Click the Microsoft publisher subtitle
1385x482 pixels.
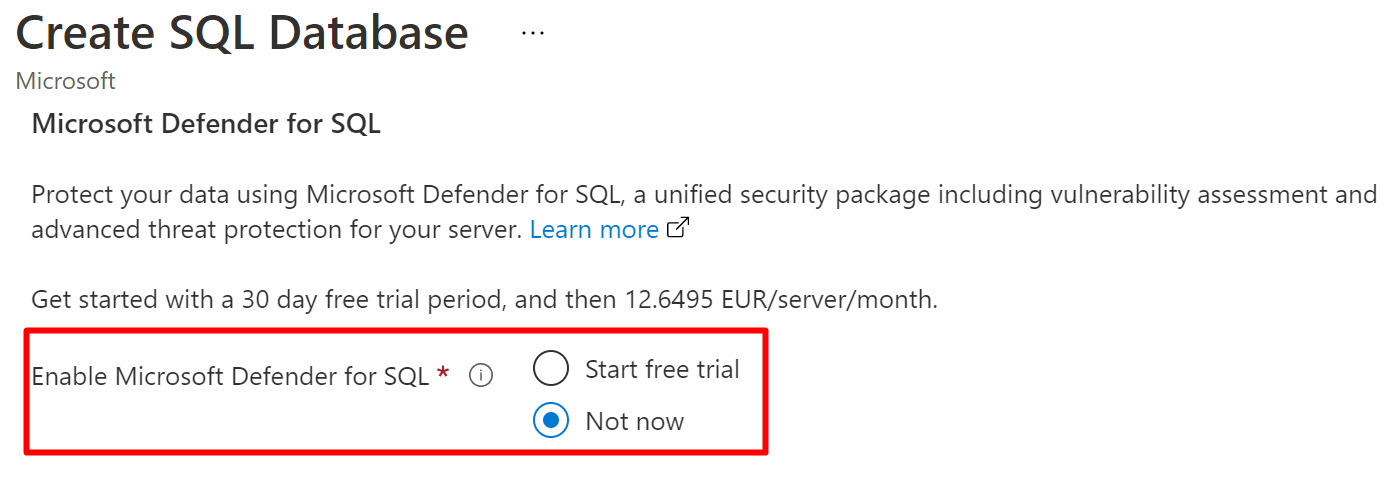66,81
